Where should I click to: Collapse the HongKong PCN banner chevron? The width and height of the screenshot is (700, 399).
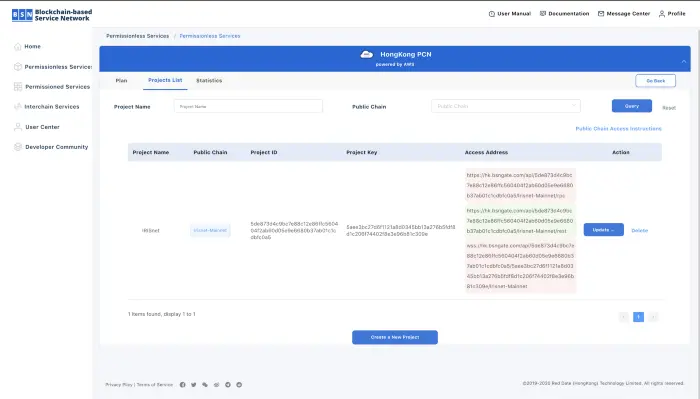684,61
